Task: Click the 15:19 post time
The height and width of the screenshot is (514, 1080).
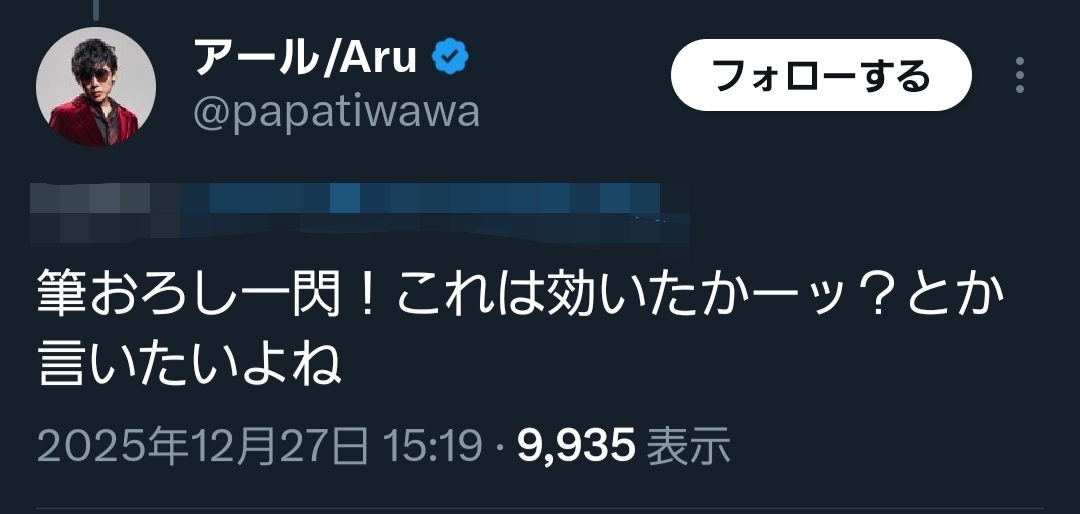Action: tap(432, 446)
